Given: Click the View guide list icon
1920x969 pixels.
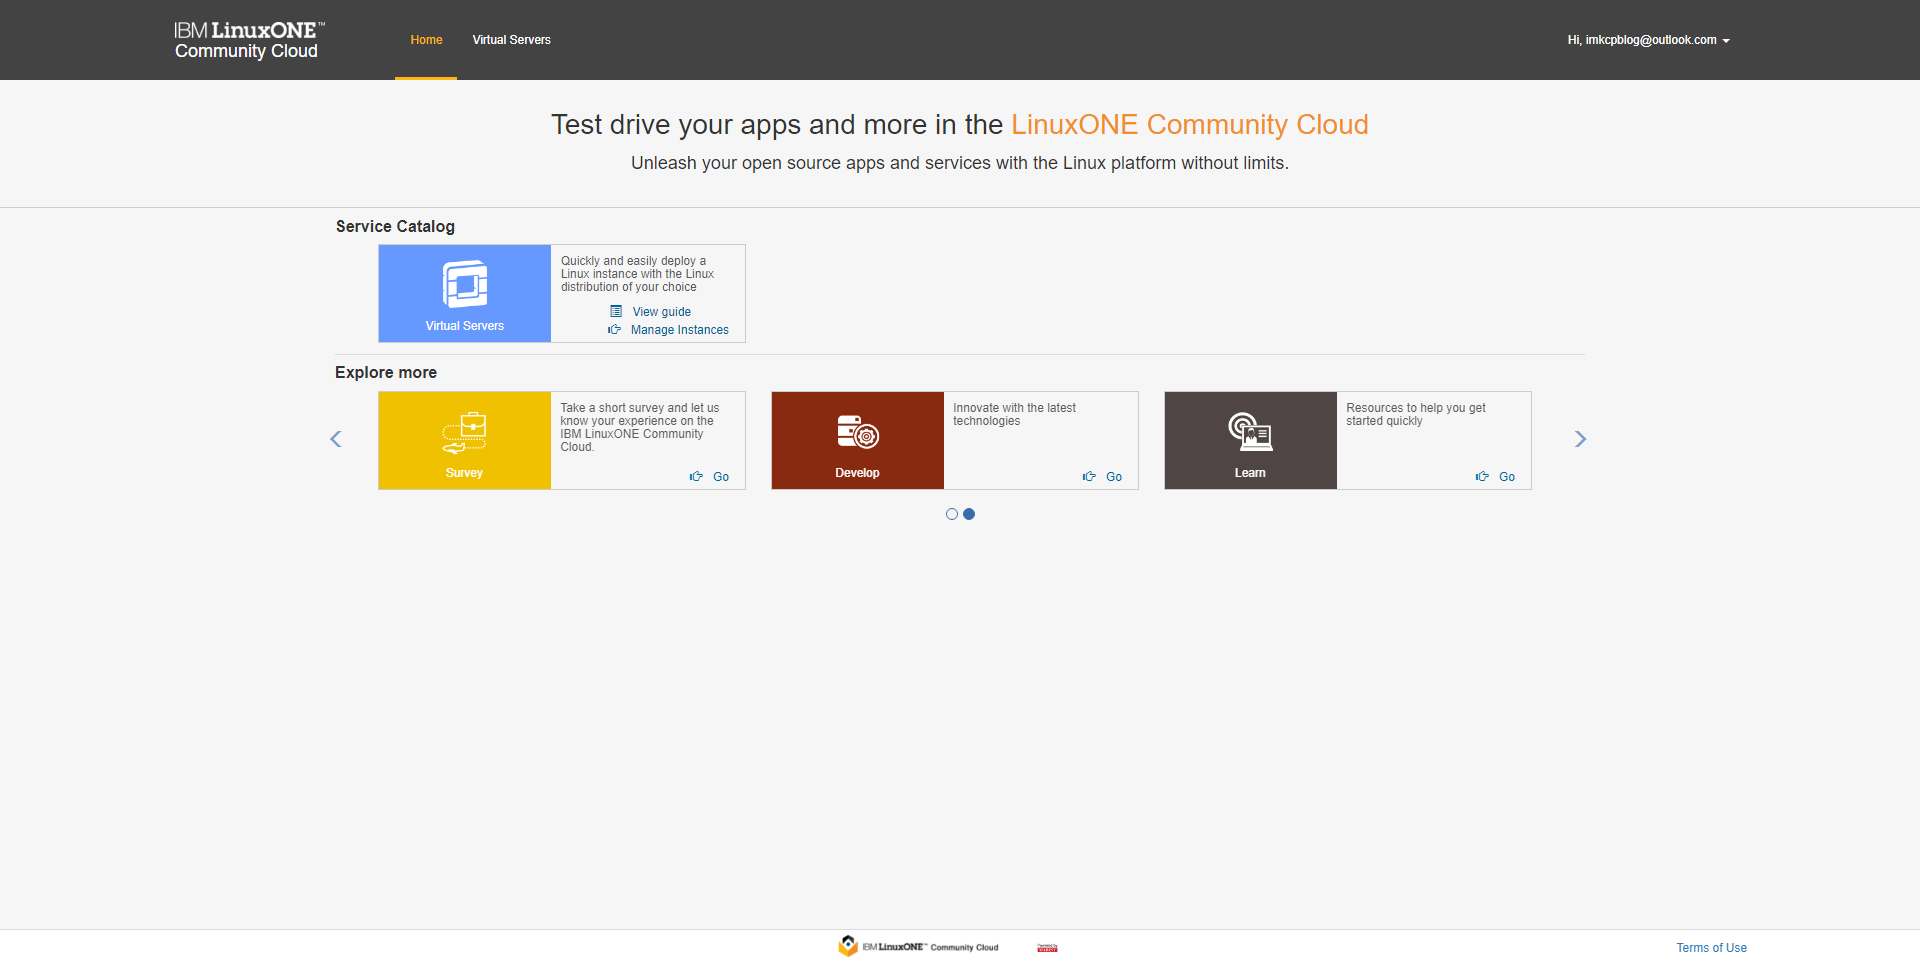Looking at the screenshot, I should tap(616, 312).
